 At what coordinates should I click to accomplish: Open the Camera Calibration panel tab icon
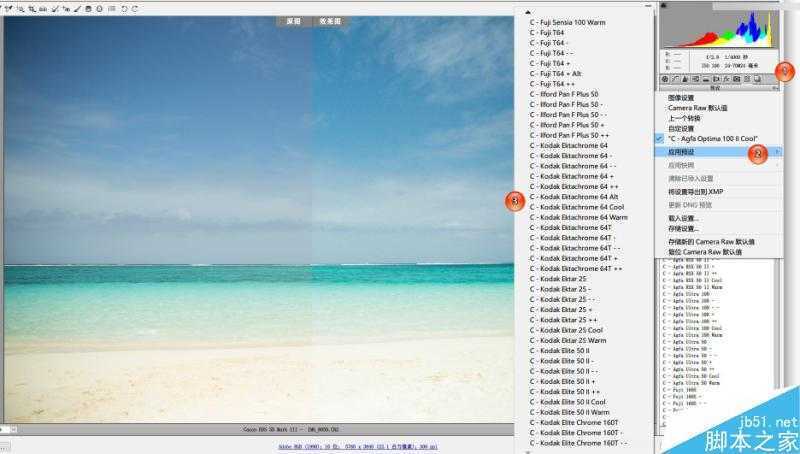pyautogui.click(x=737, y=79)
